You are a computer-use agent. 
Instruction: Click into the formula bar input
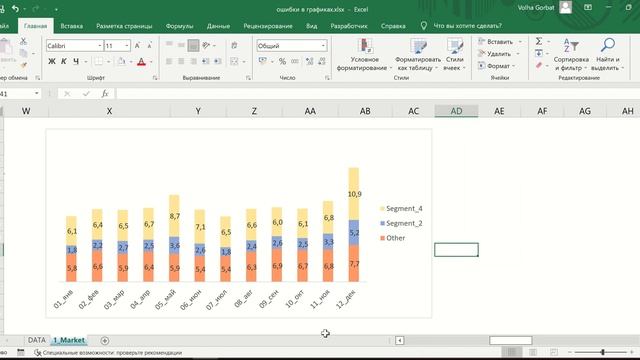click(378, 94)
